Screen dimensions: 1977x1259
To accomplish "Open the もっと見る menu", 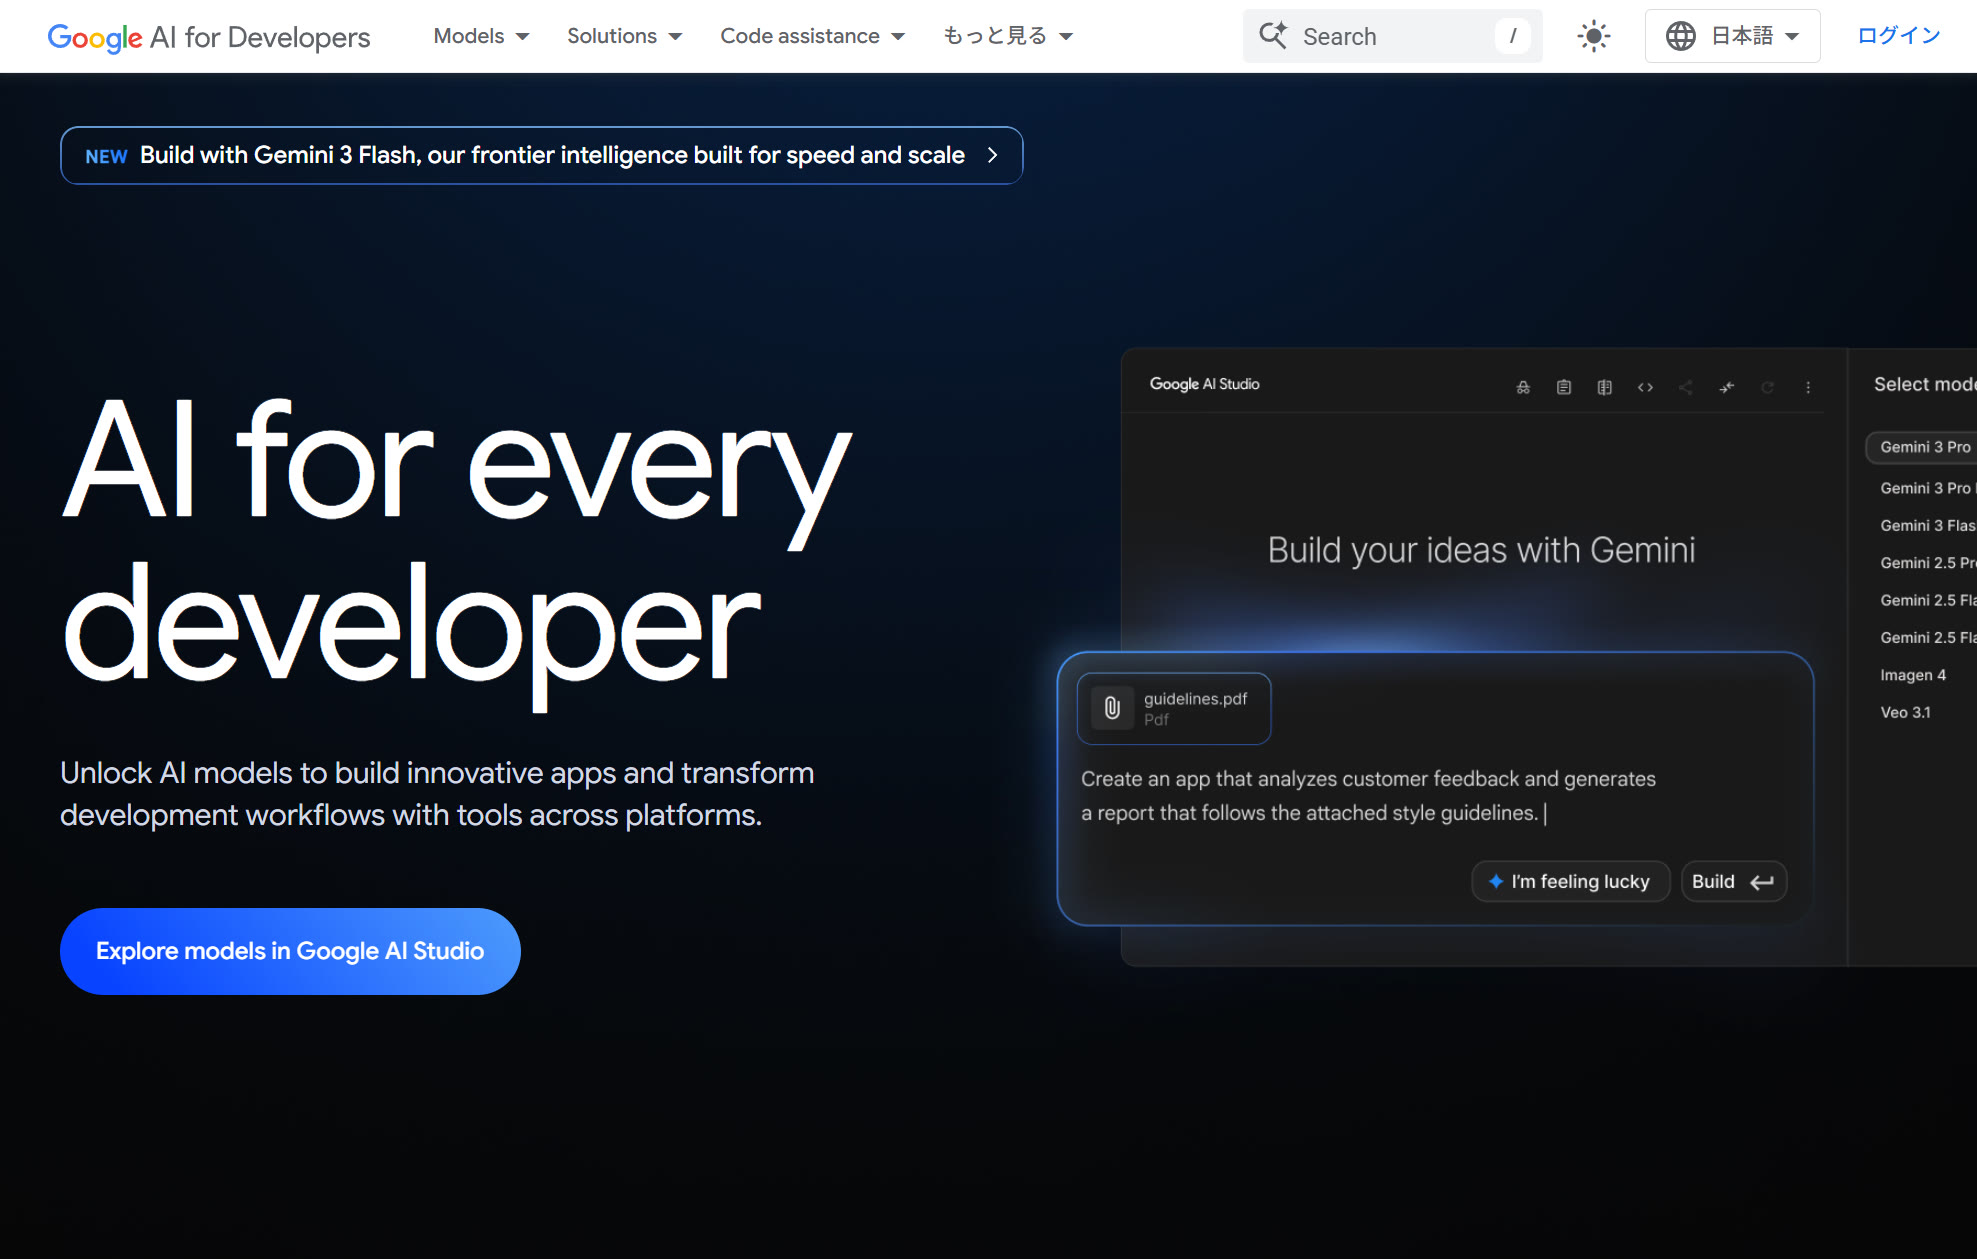I will coord(1008,36).
